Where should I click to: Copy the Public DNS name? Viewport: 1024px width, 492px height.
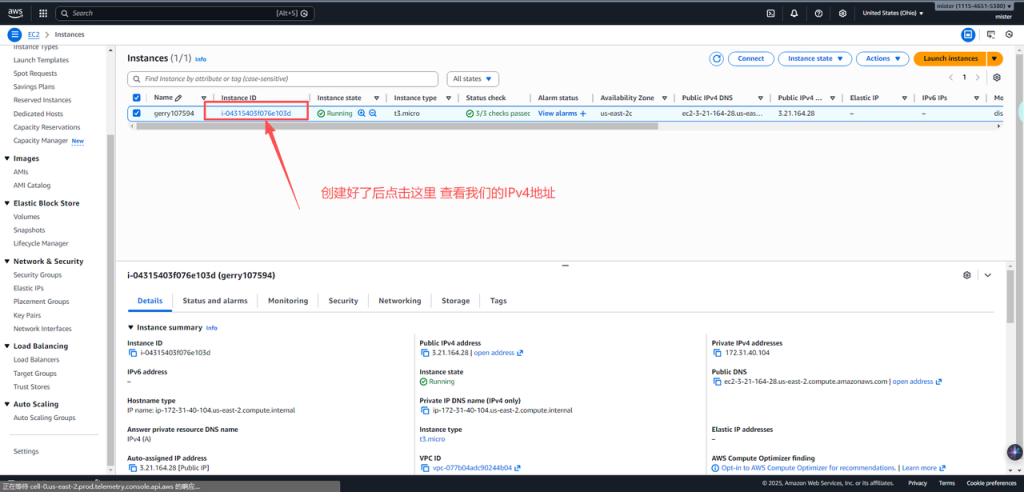click(718, 382)
